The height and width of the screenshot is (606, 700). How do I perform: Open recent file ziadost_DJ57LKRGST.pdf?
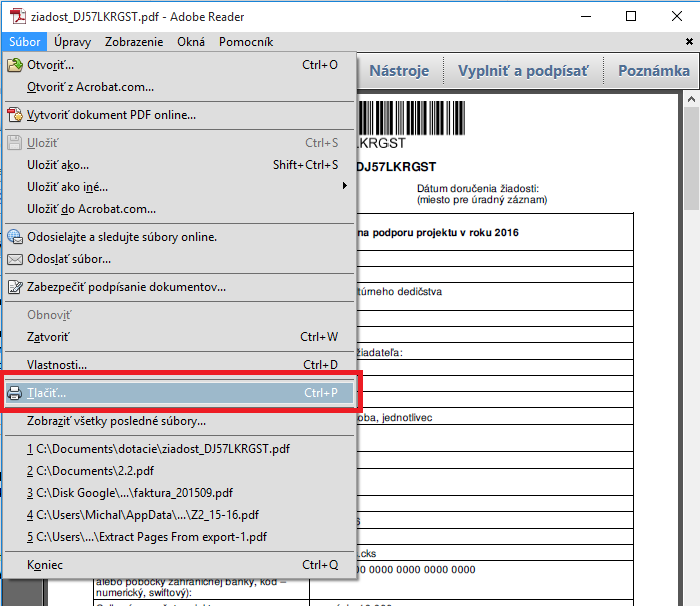tap(179, 449)
